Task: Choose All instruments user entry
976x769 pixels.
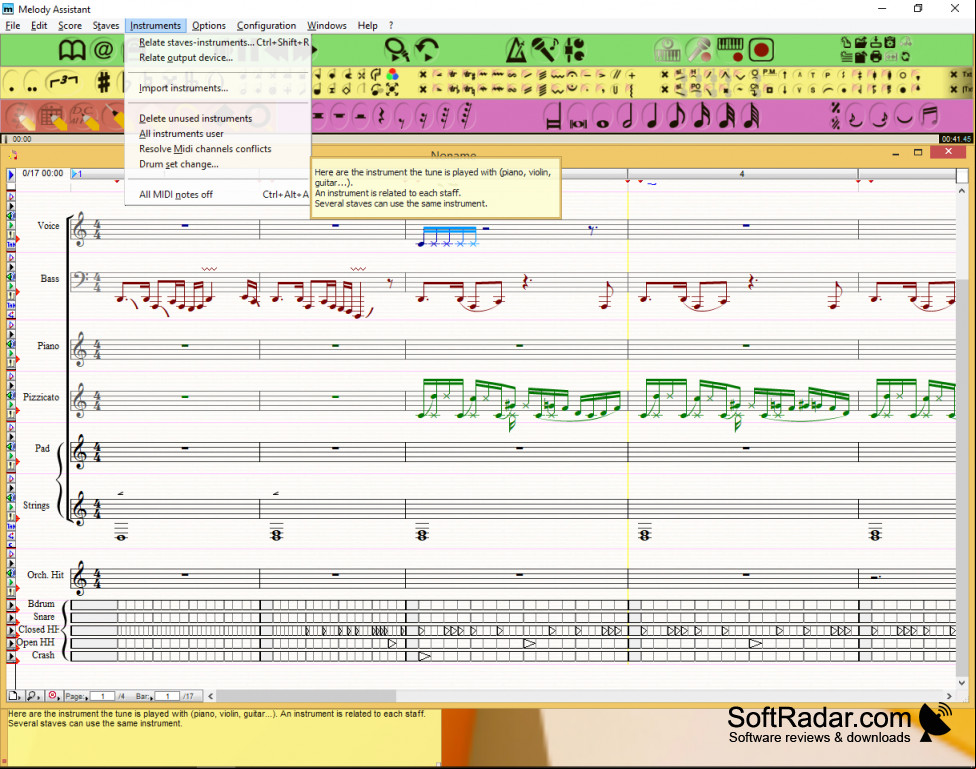Action: click(x=218, y=134)
